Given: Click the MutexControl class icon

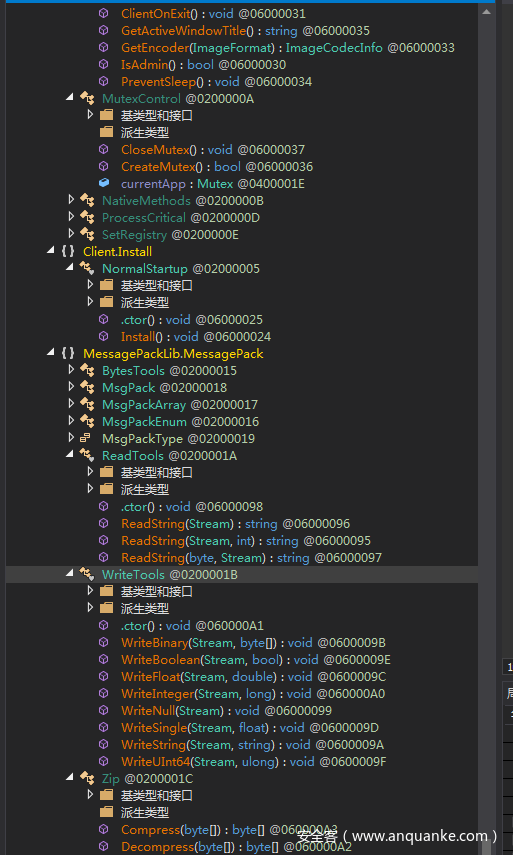Looking at the screenshot, I should point(87,99).
